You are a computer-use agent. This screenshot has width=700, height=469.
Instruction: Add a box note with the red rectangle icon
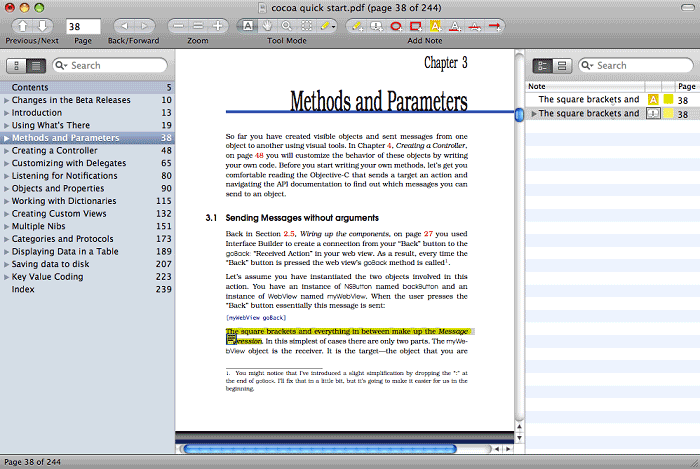pyautogui.click(x=416, y=26)
